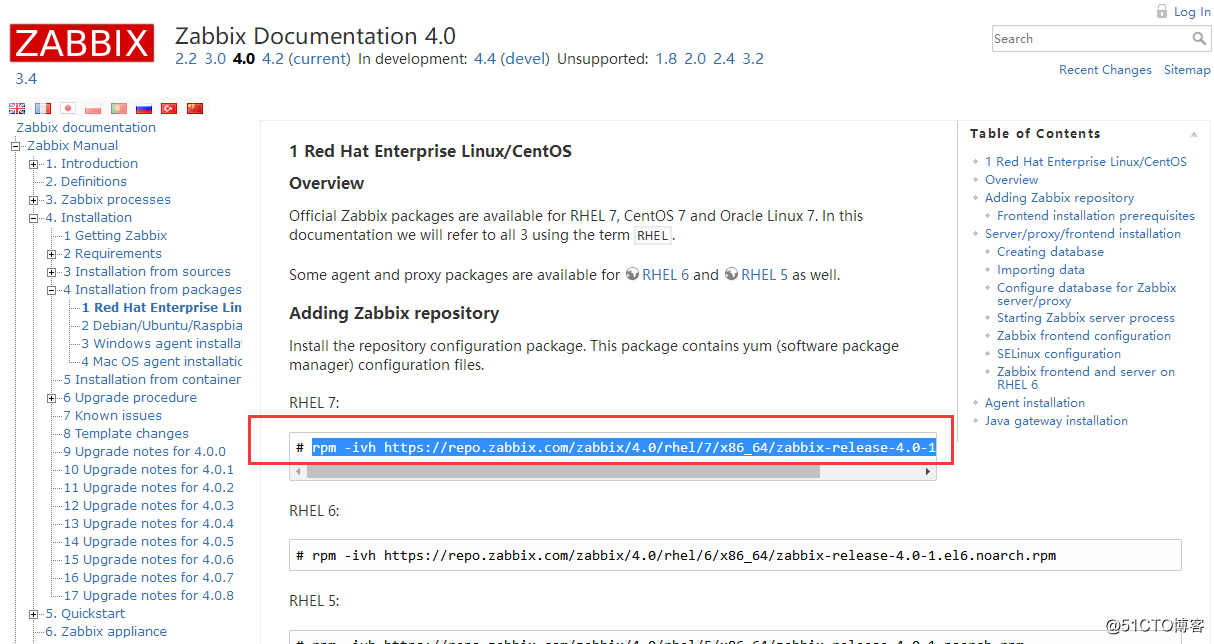The image size is (1214, 644).
Task: Open 5 Installation from containers page
Action: [x=152, y=380]
